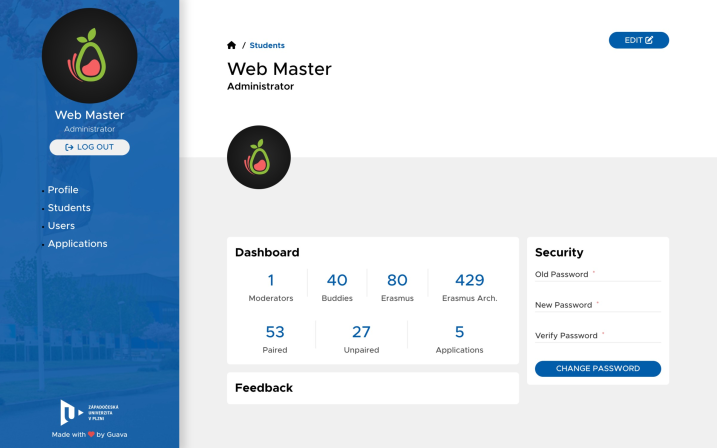Click the university logo at sidebar bottom
This screenshot has width=717, height=448.
click(x=90, y=412)
